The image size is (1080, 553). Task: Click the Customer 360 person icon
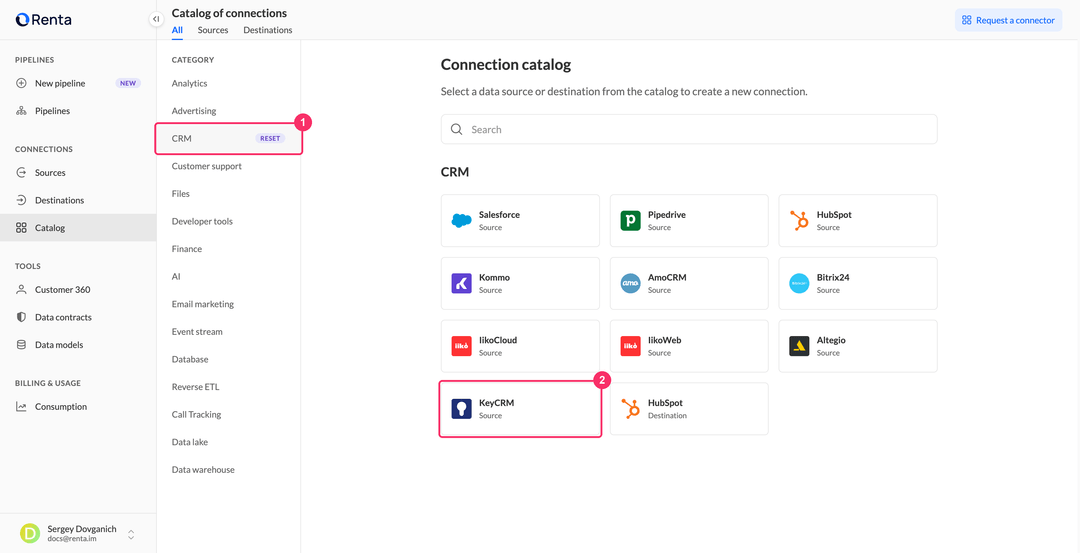click(21, 290)
